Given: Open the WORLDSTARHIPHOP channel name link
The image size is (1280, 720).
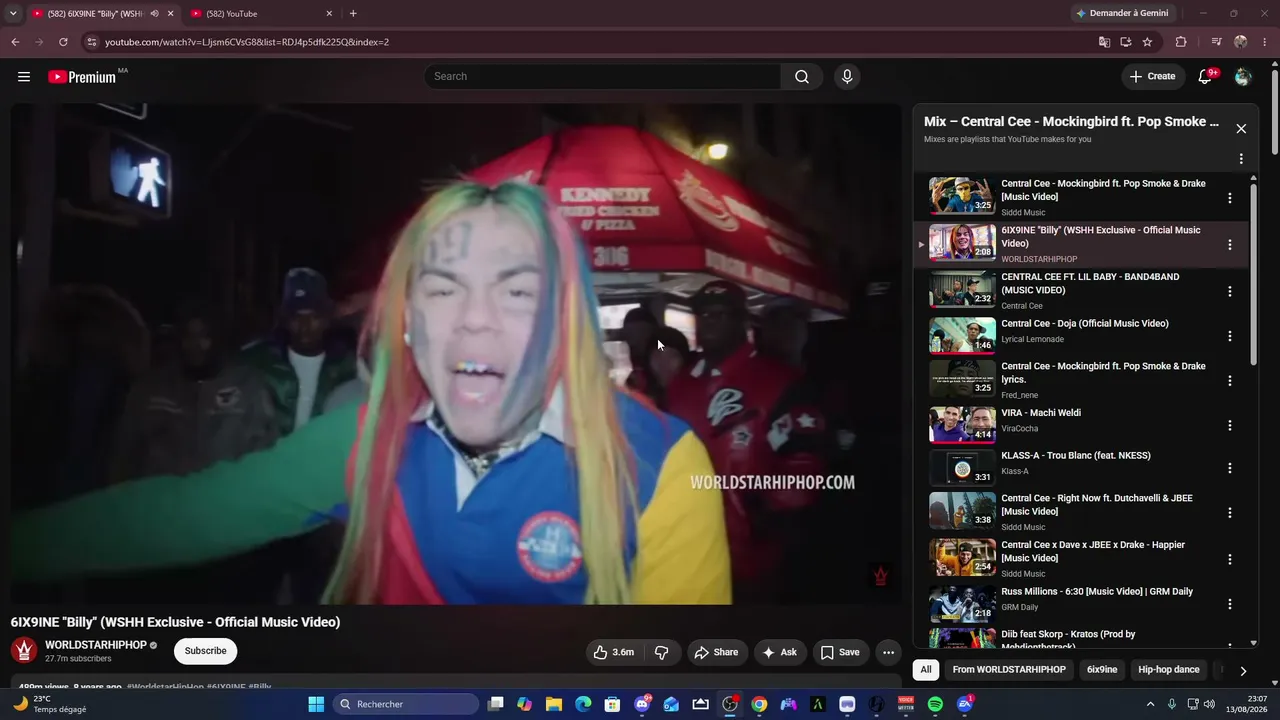Looking at the screenshot, I should click(x=96, y=645).
